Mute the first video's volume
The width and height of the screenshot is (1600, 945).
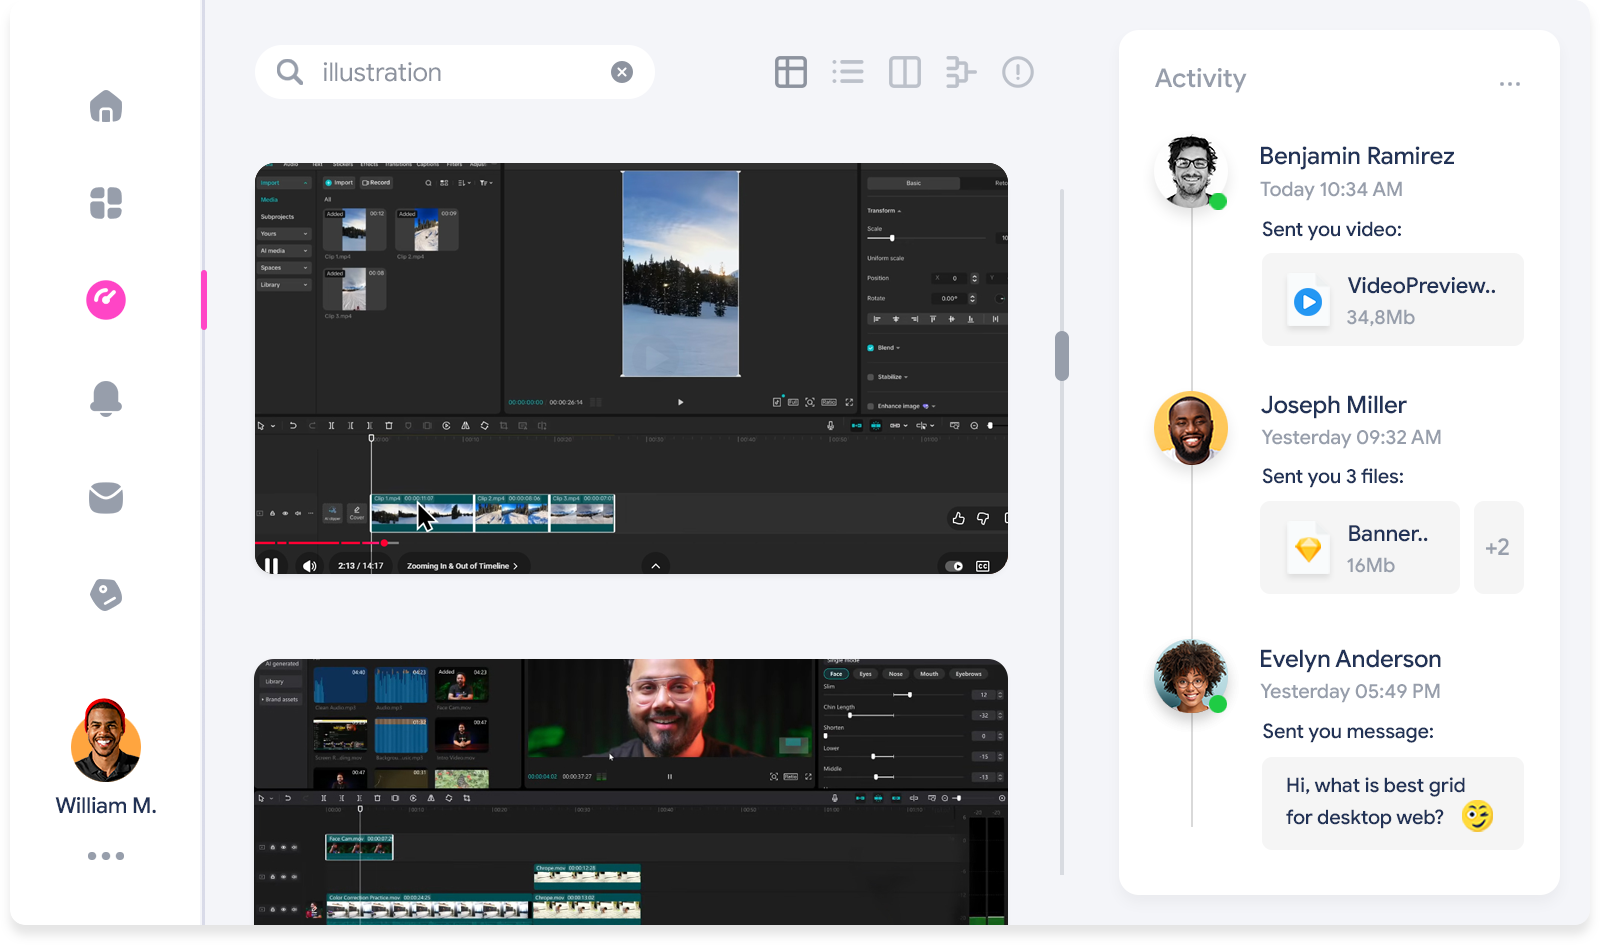pos(310,566)
